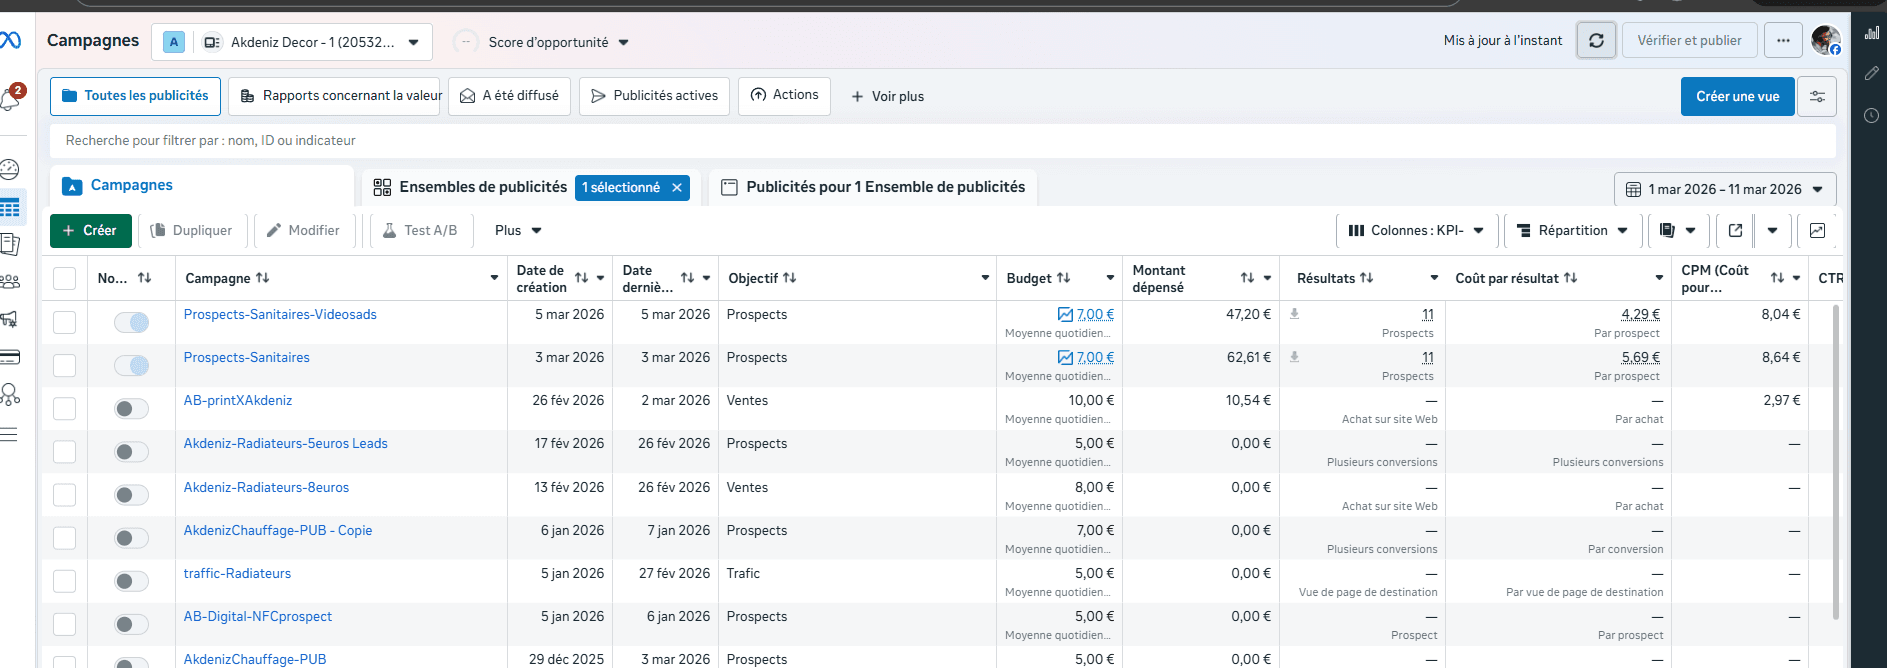
Task: Click the refresh data icon button
Action: tap(1596, 41)
